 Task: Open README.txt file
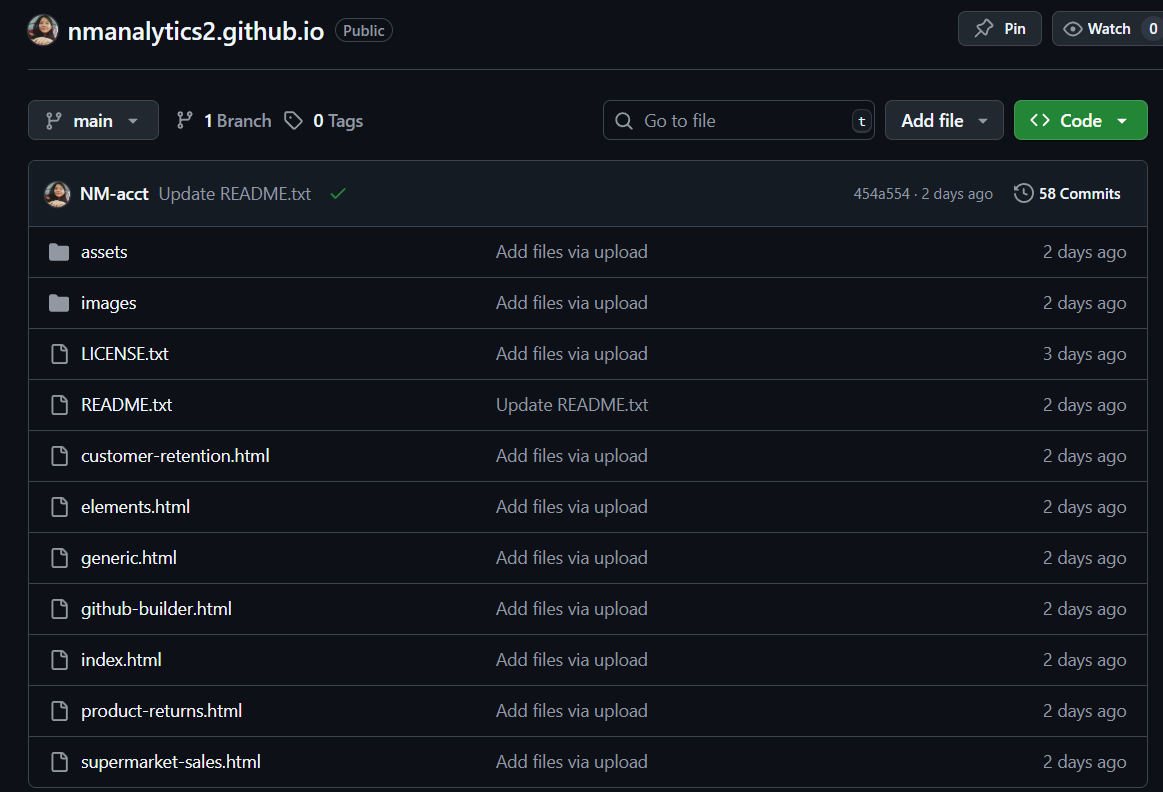(x=126, y=405)
